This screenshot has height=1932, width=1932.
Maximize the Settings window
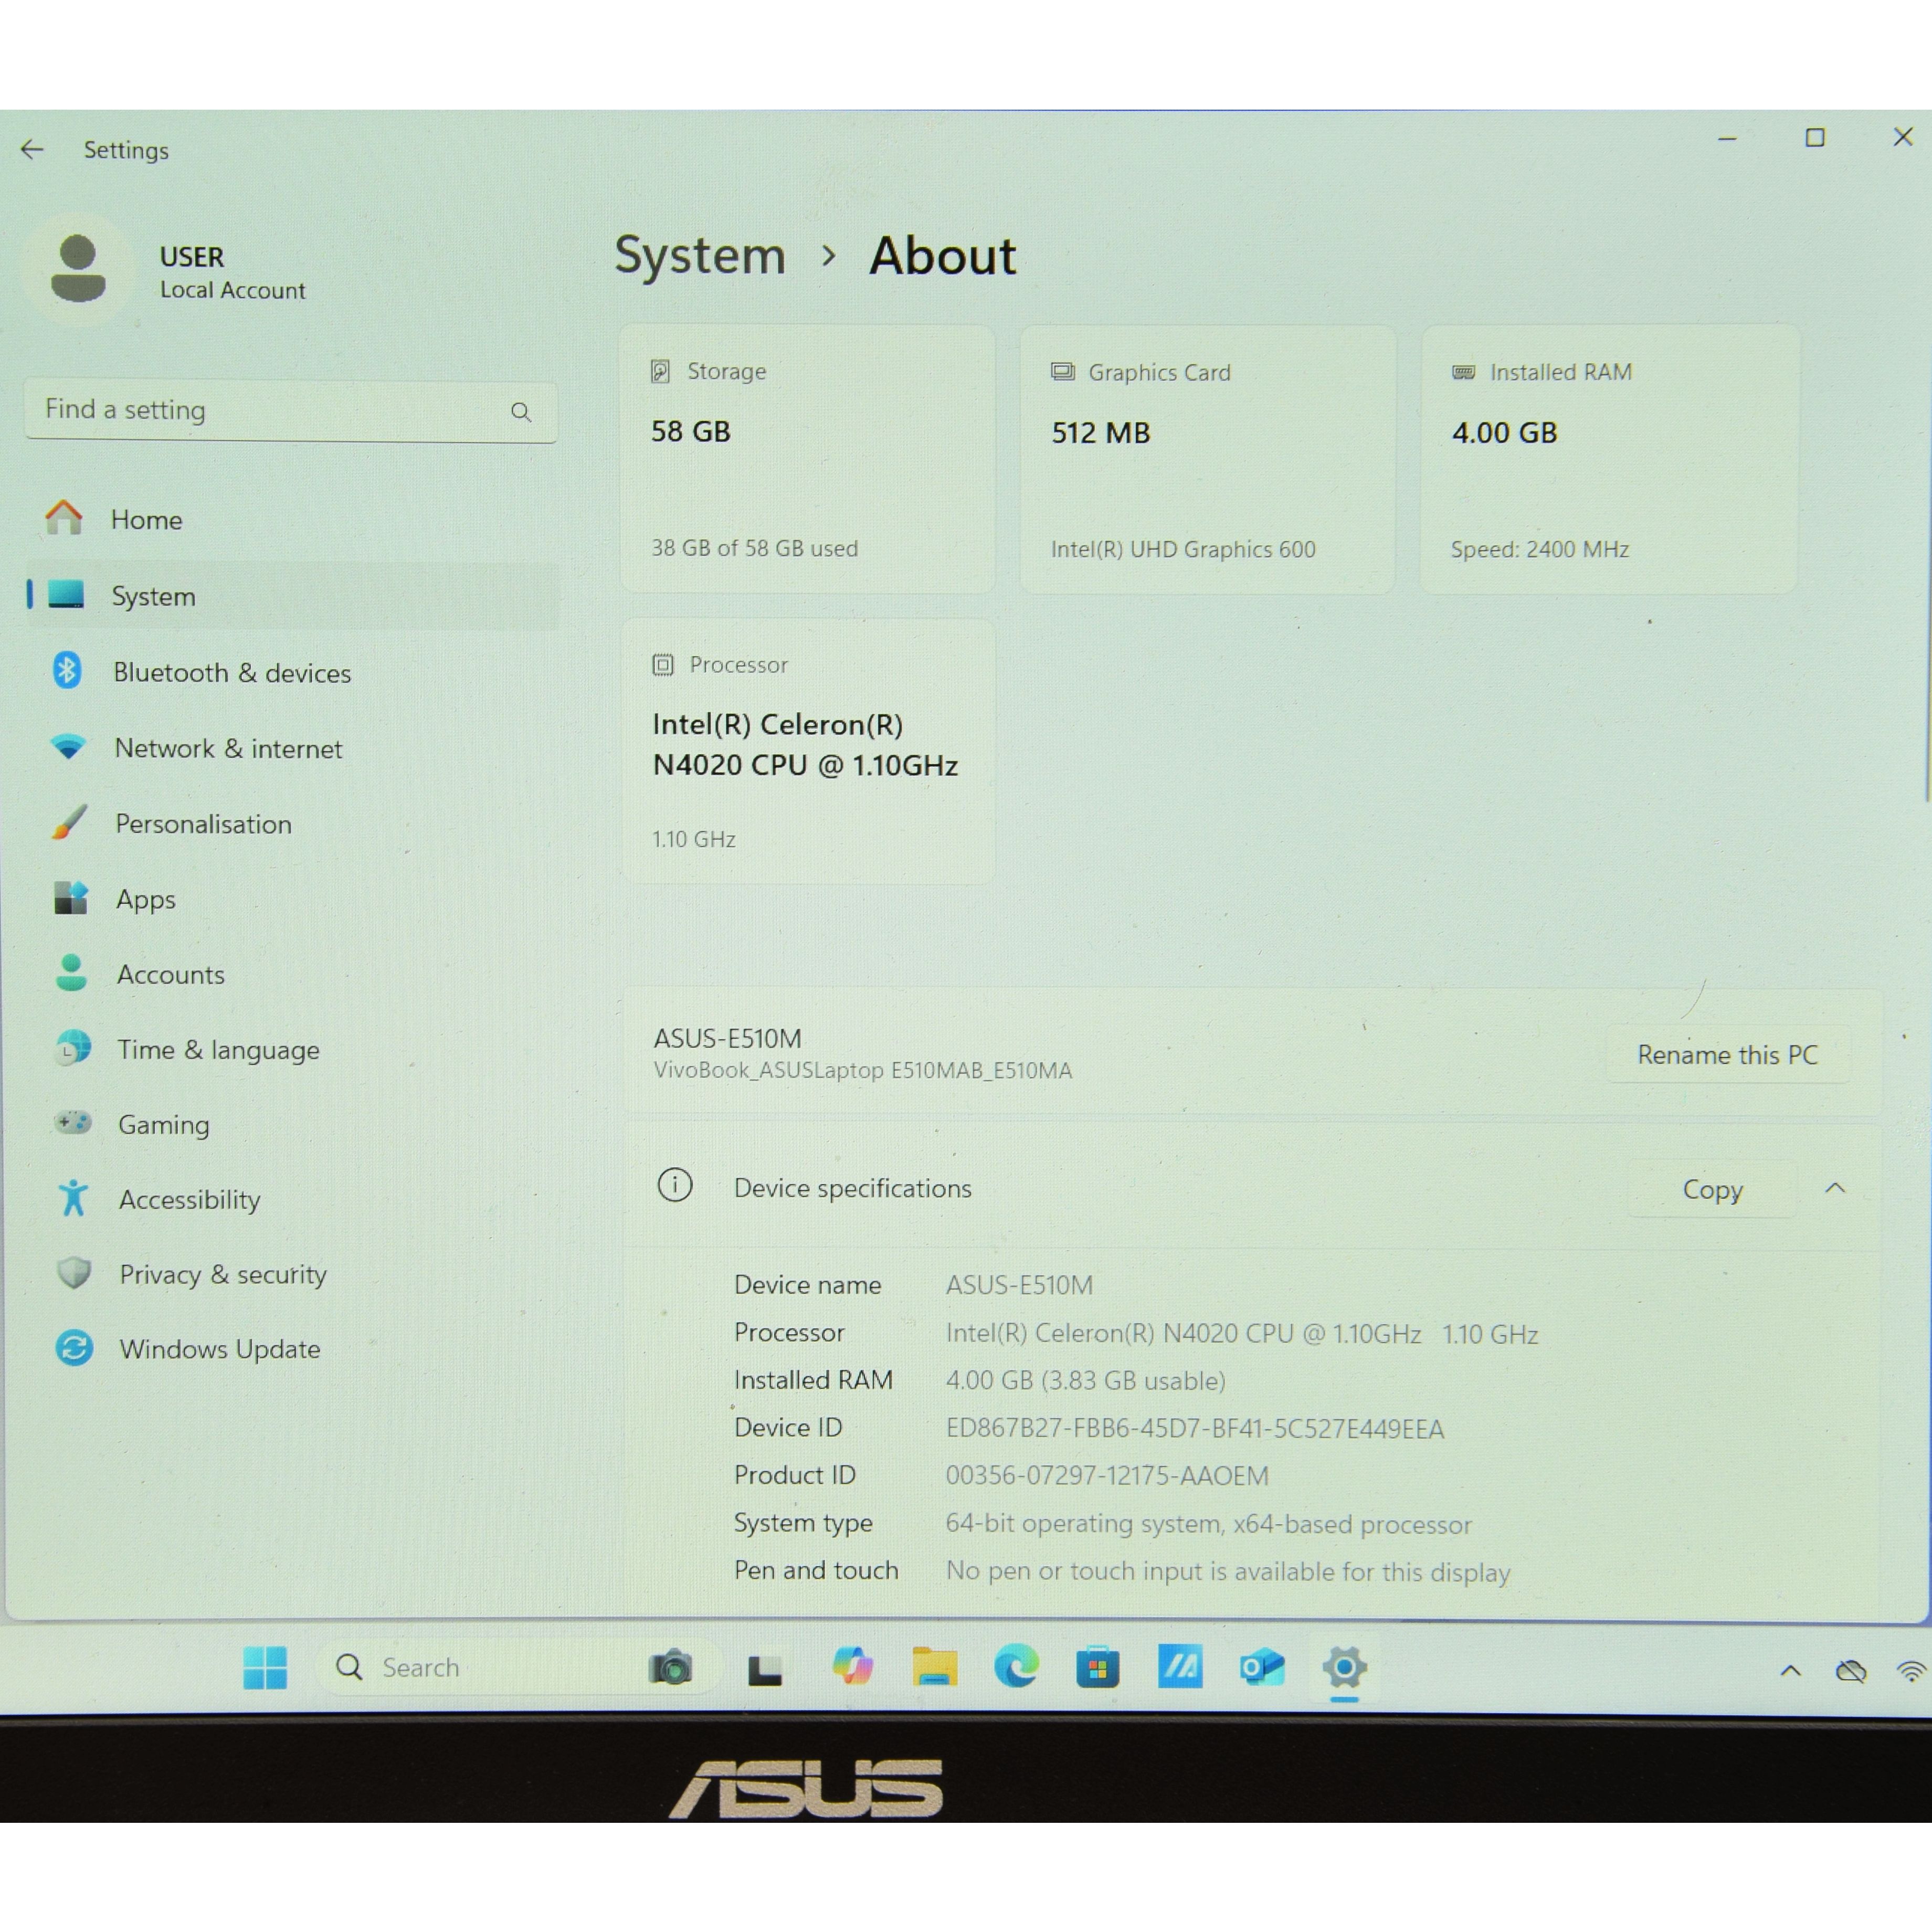pyautogui.click(x=1815, y=138)
